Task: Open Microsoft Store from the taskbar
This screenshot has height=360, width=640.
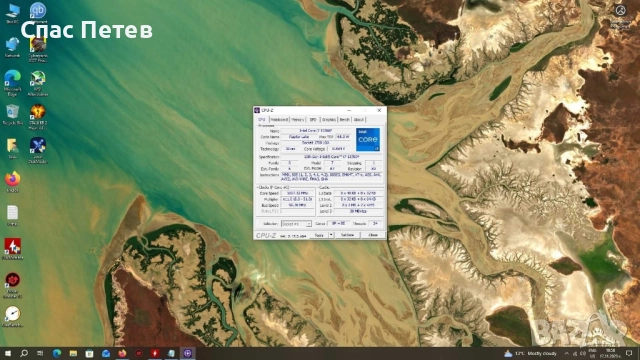Action: [89, 353]
